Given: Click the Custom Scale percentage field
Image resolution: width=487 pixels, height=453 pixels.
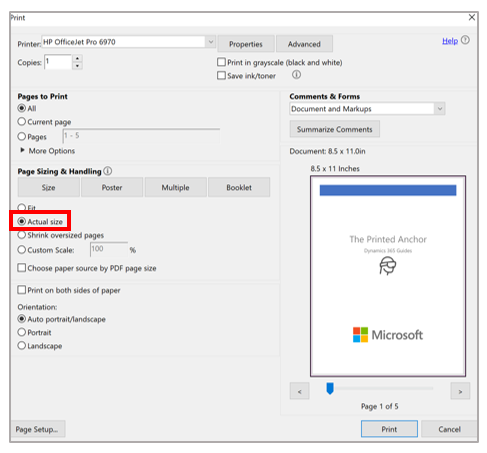Looking at the screenshot, I should pyautogui.click(x=109, y=249).
